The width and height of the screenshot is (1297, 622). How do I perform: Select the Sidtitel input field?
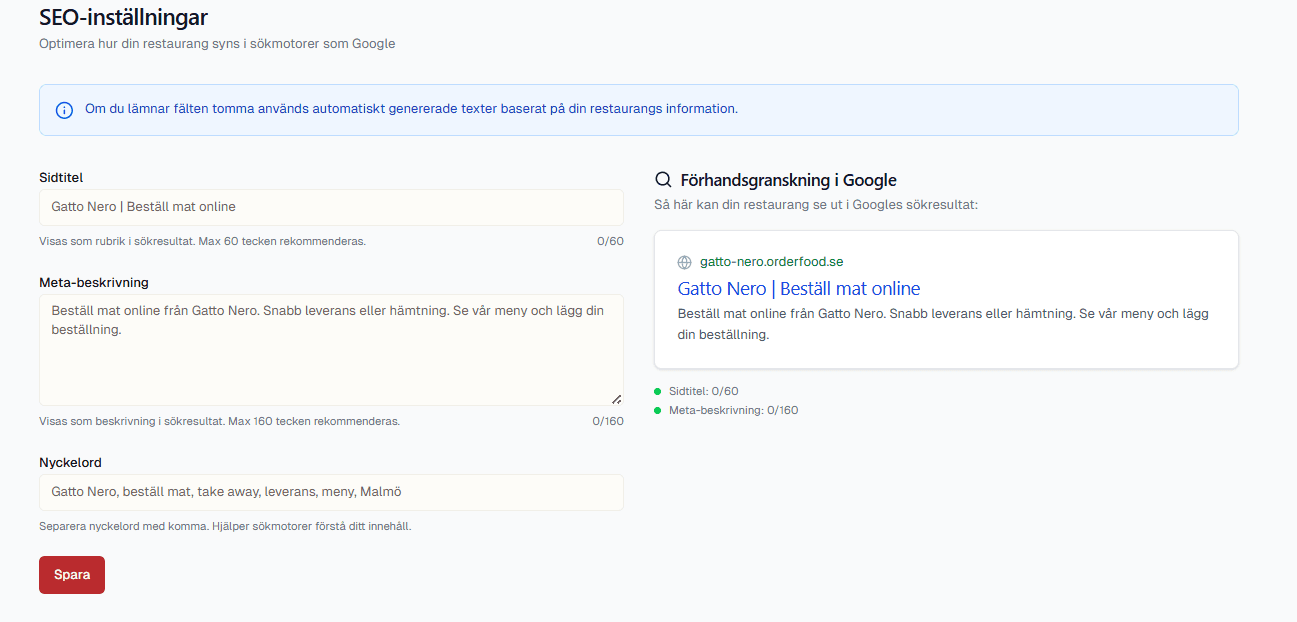330,207
